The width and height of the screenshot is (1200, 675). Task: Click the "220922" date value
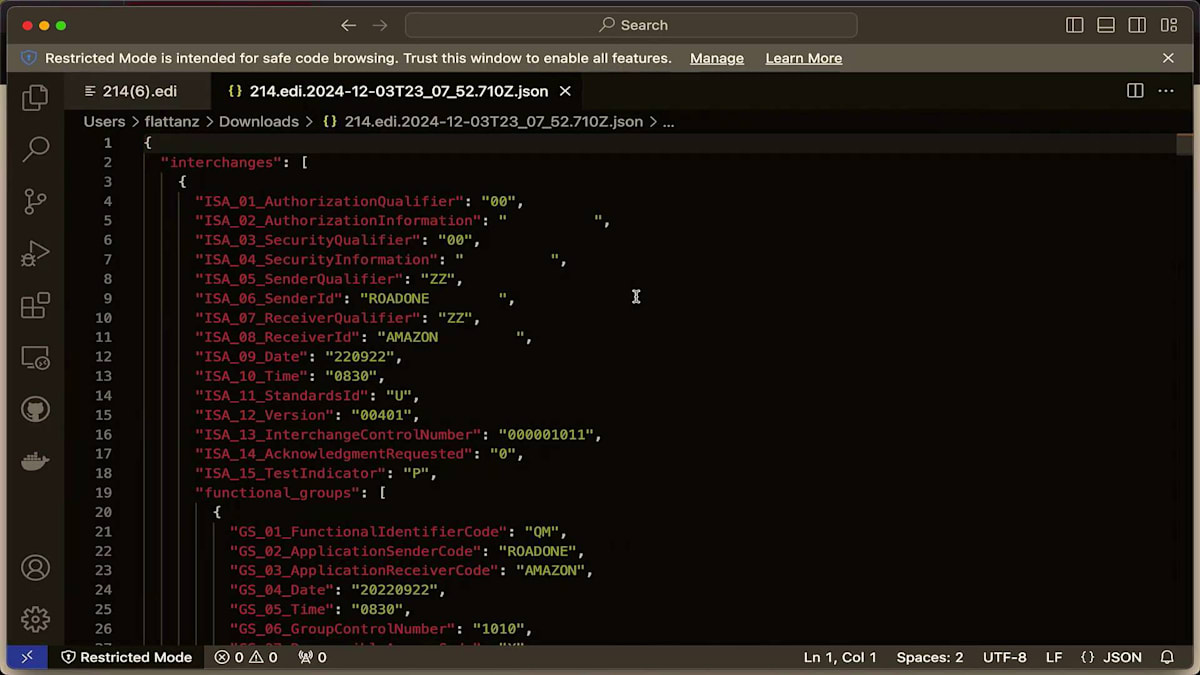360,356
